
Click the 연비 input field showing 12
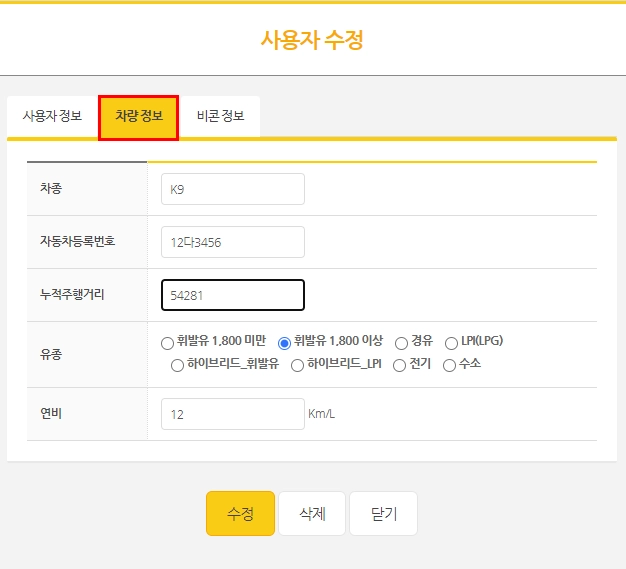tap(233, 414)
